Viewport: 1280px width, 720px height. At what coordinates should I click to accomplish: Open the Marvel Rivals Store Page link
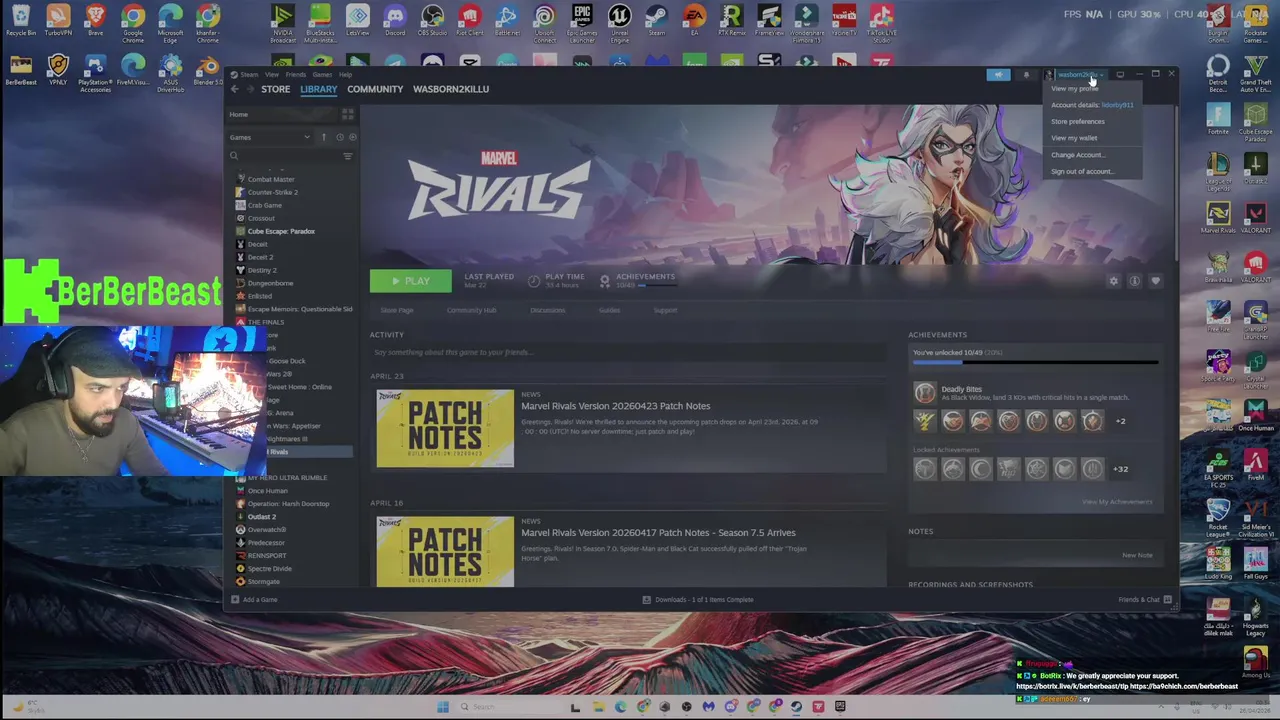[x=397, y=310]
